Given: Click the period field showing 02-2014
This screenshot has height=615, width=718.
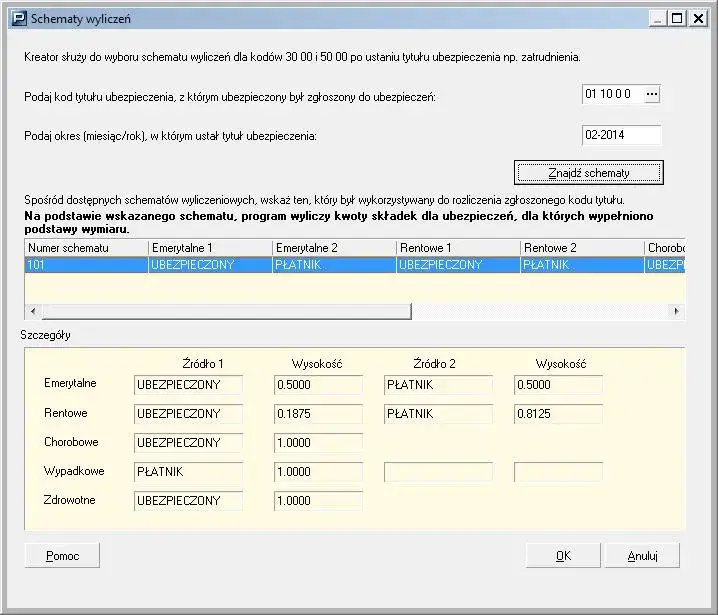Looking at the screenshot, I should click(621, 135).
